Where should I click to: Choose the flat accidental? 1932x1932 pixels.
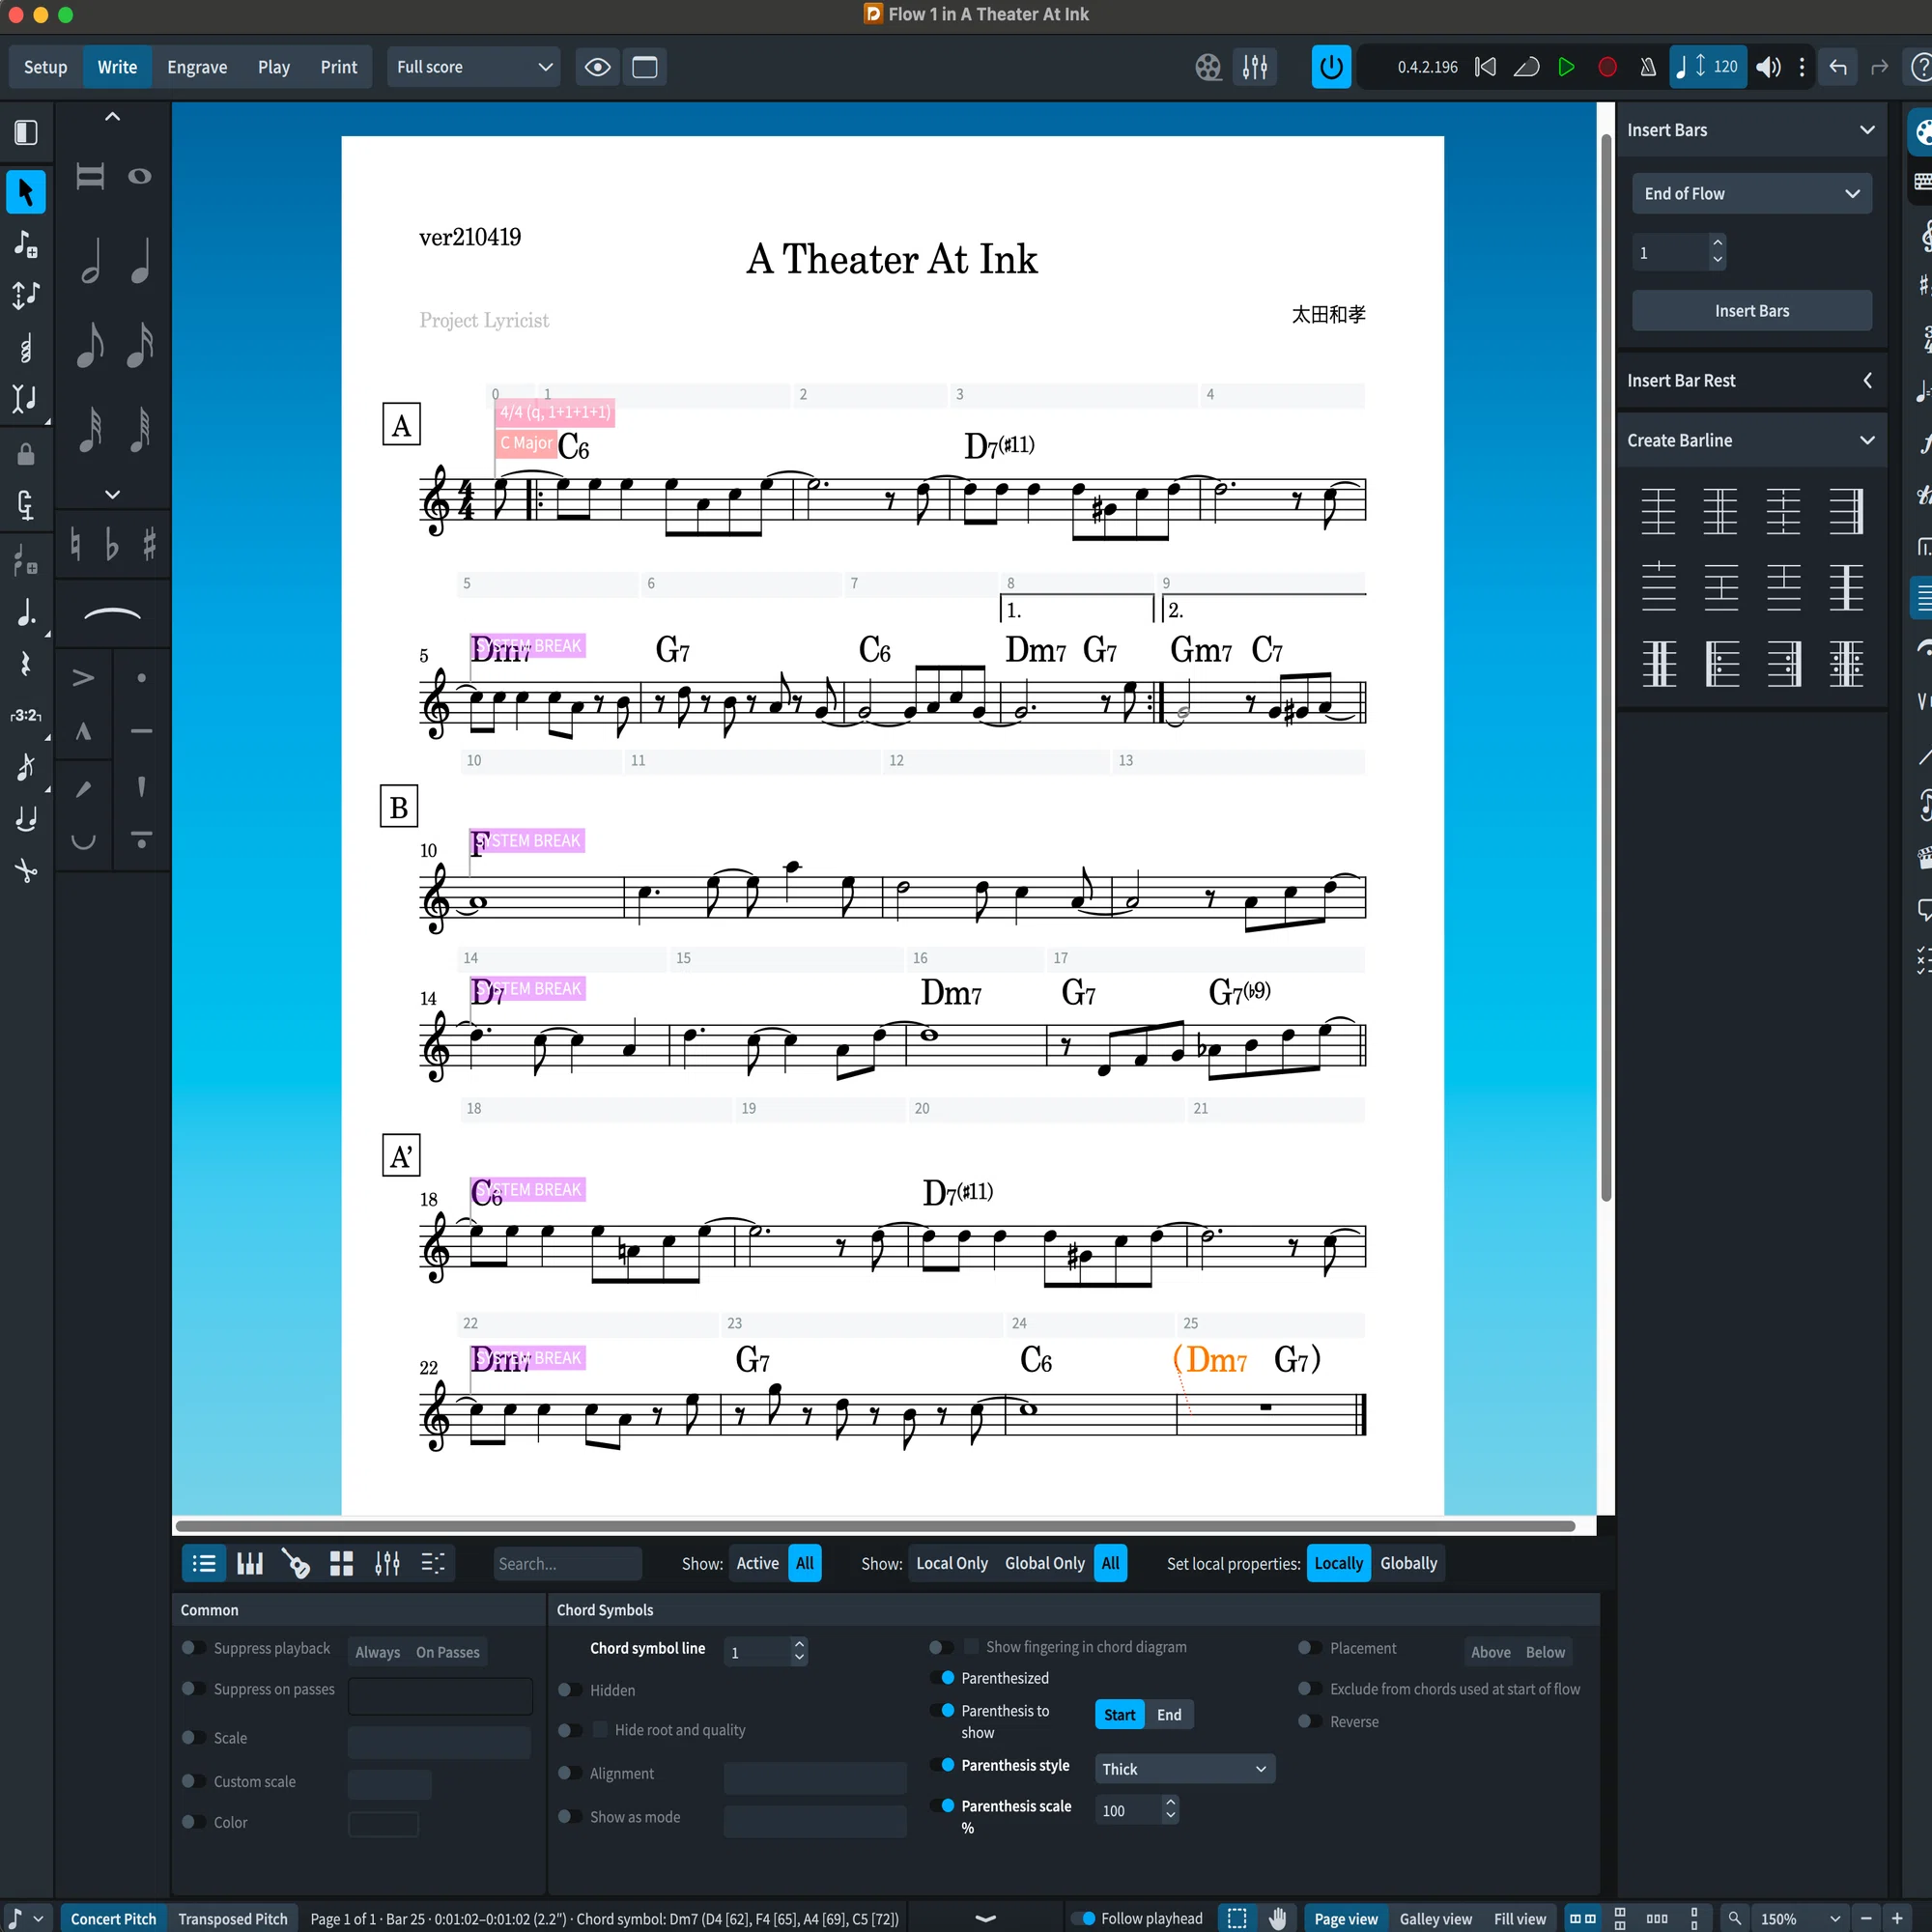click(x=112, y=545)
